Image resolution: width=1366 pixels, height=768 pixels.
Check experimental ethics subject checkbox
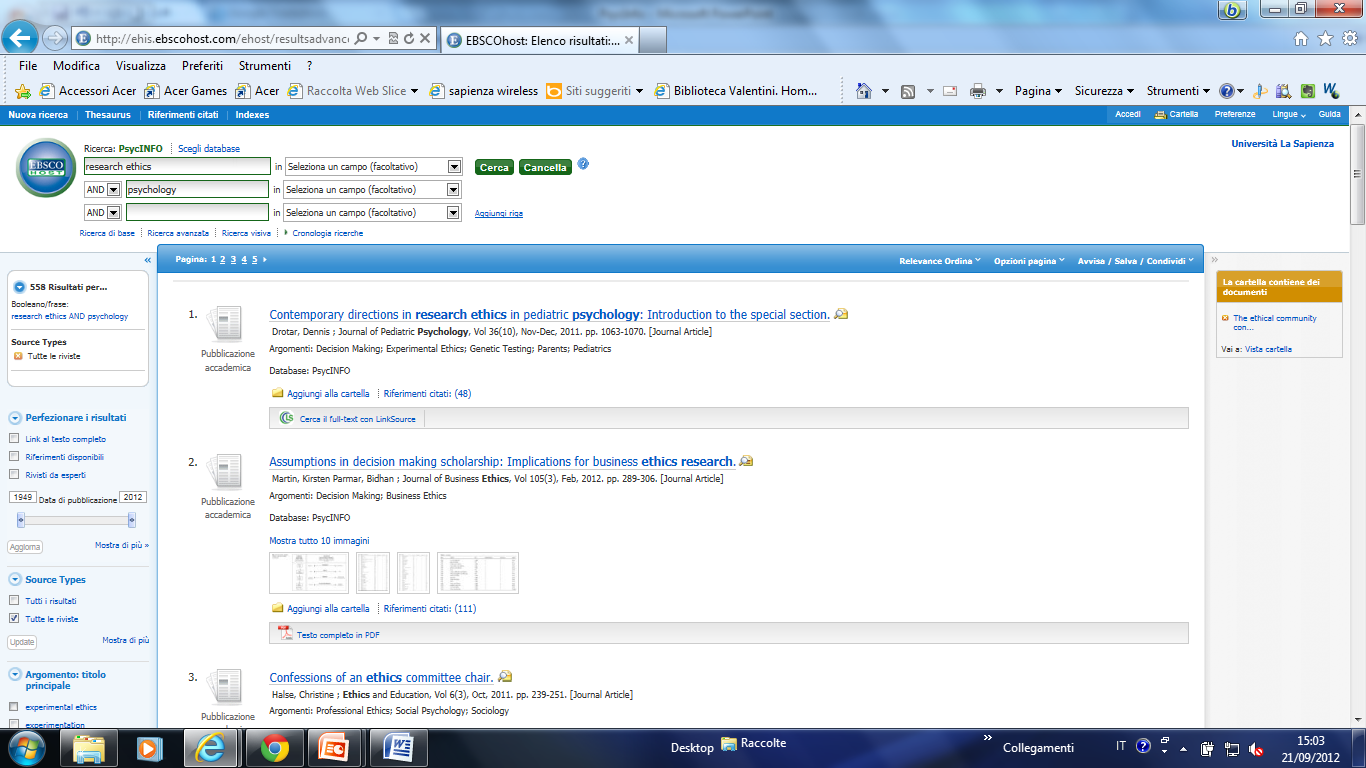tap(14, 707)
